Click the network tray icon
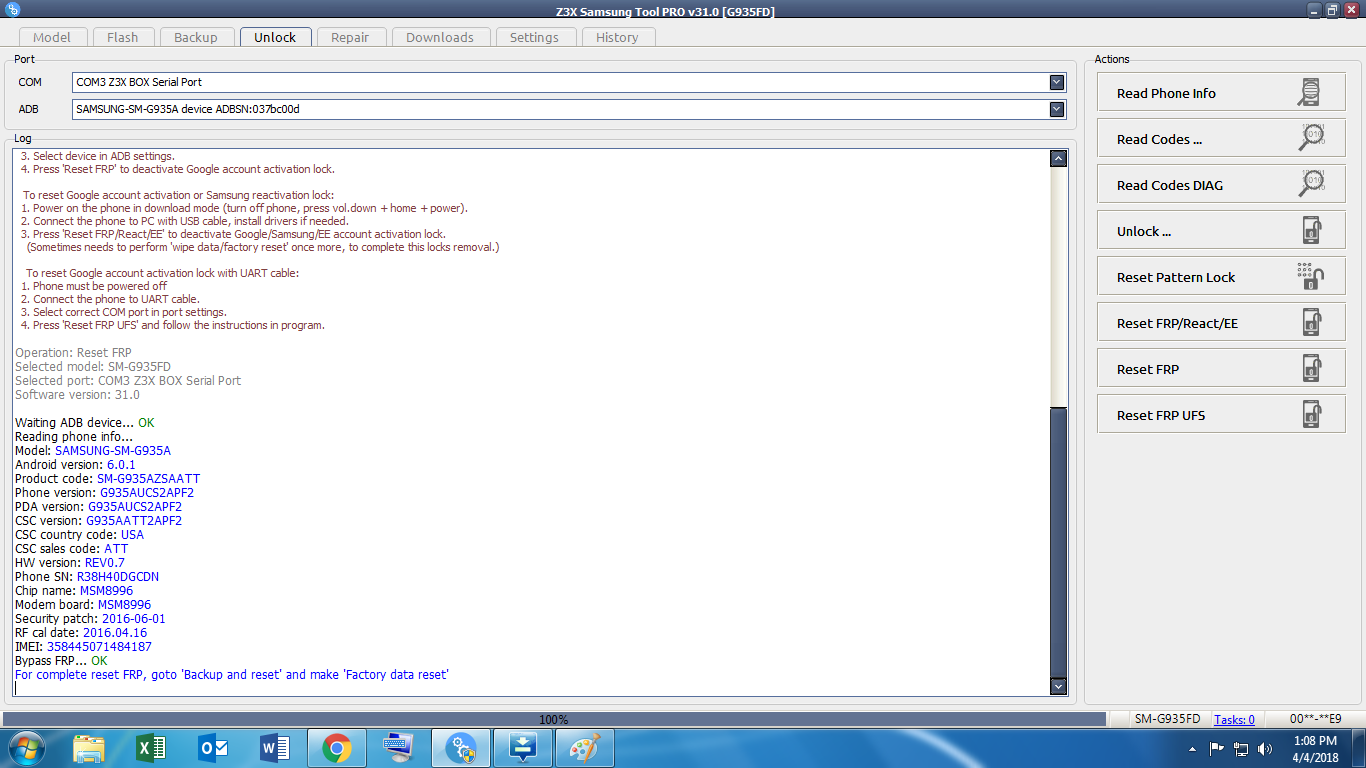 coord(1241,748)
